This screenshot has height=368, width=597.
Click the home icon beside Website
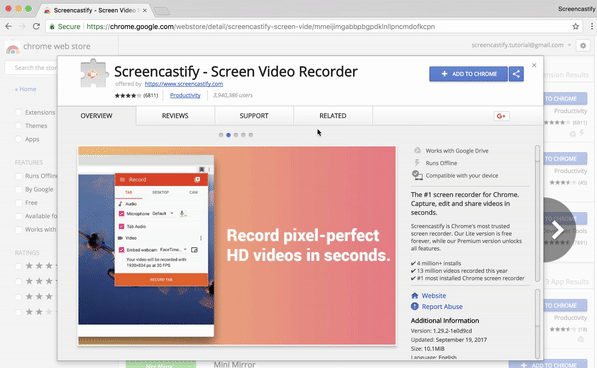pos(415,296)
